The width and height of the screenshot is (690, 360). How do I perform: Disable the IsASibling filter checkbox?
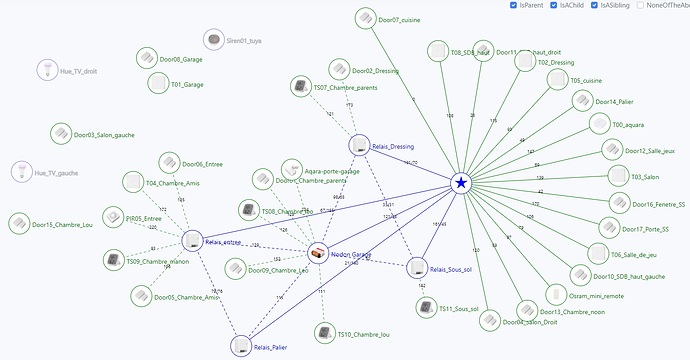coord(594,5)
